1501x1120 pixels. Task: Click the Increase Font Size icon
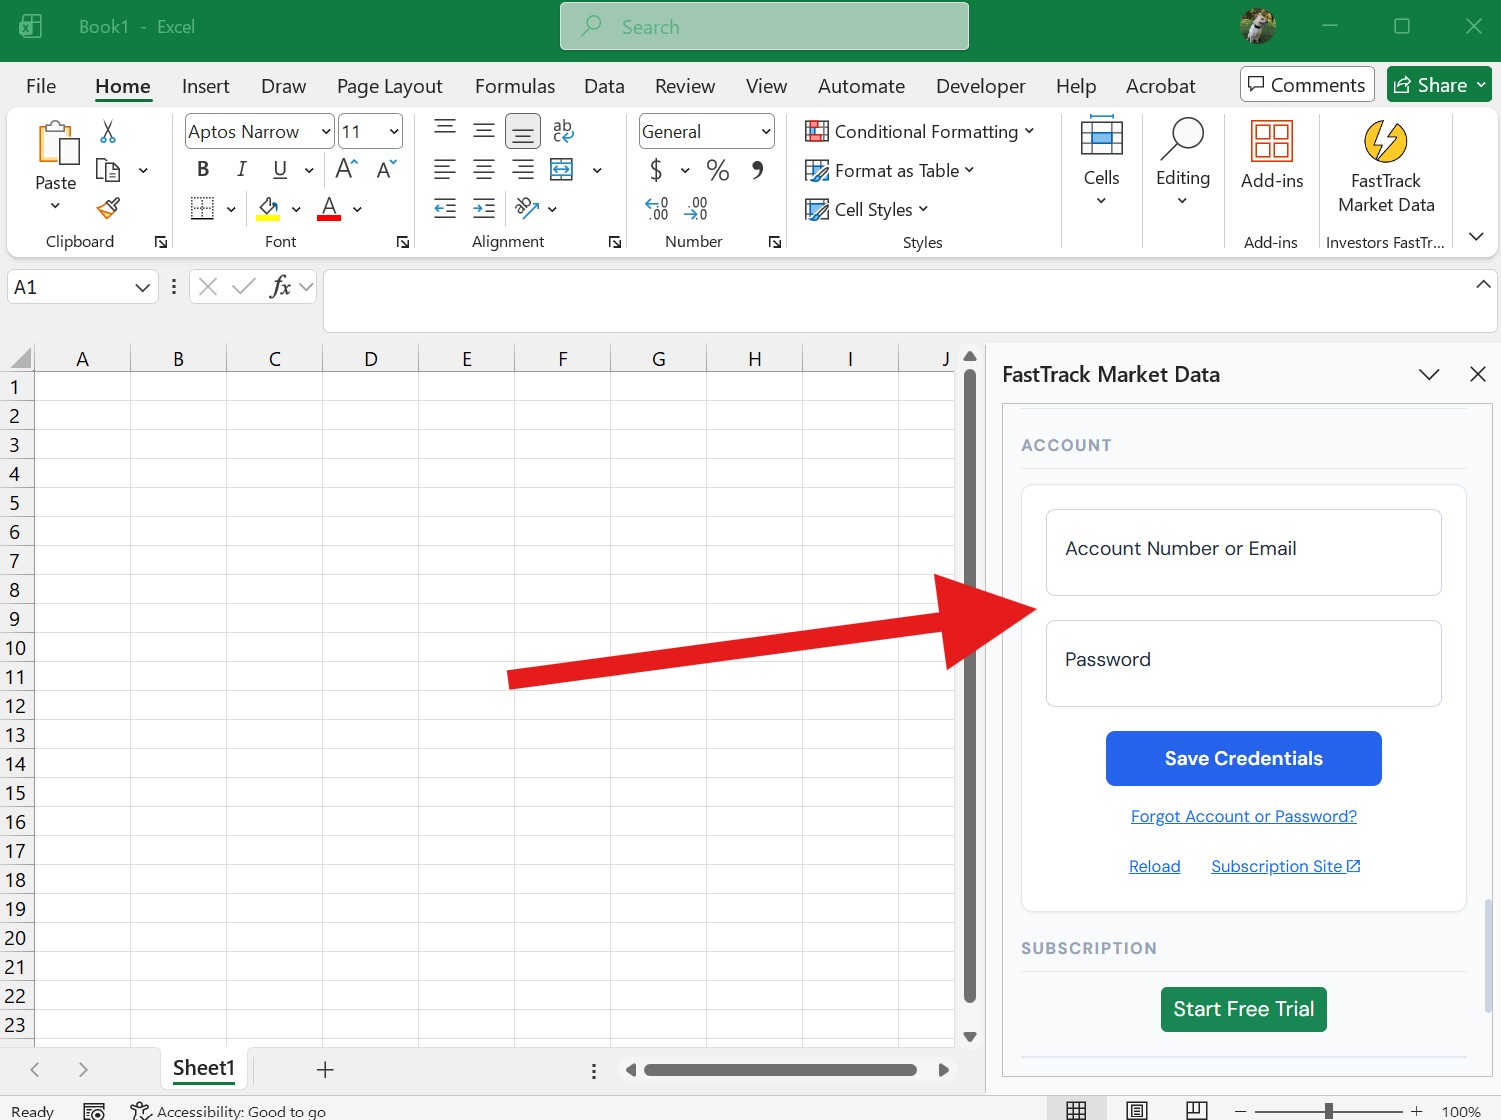[346, 169]
